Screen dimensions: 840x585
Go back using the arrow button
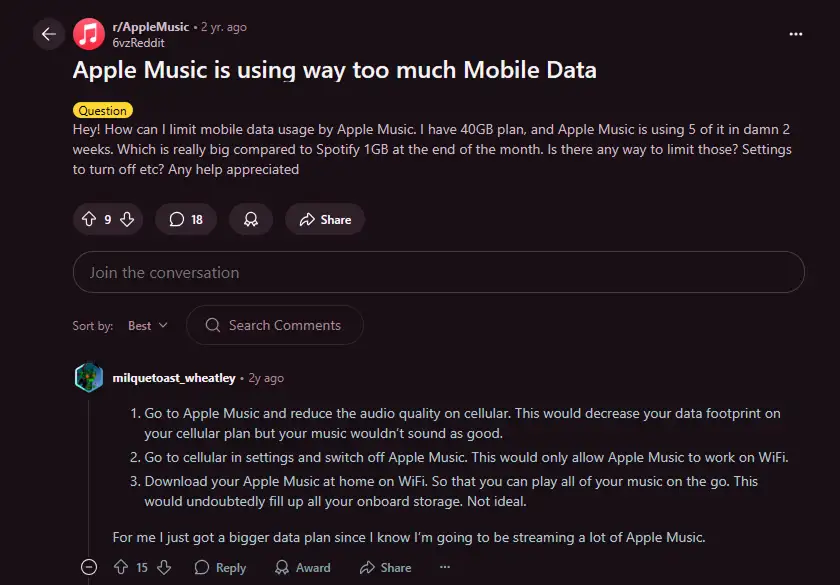[48, 34]
